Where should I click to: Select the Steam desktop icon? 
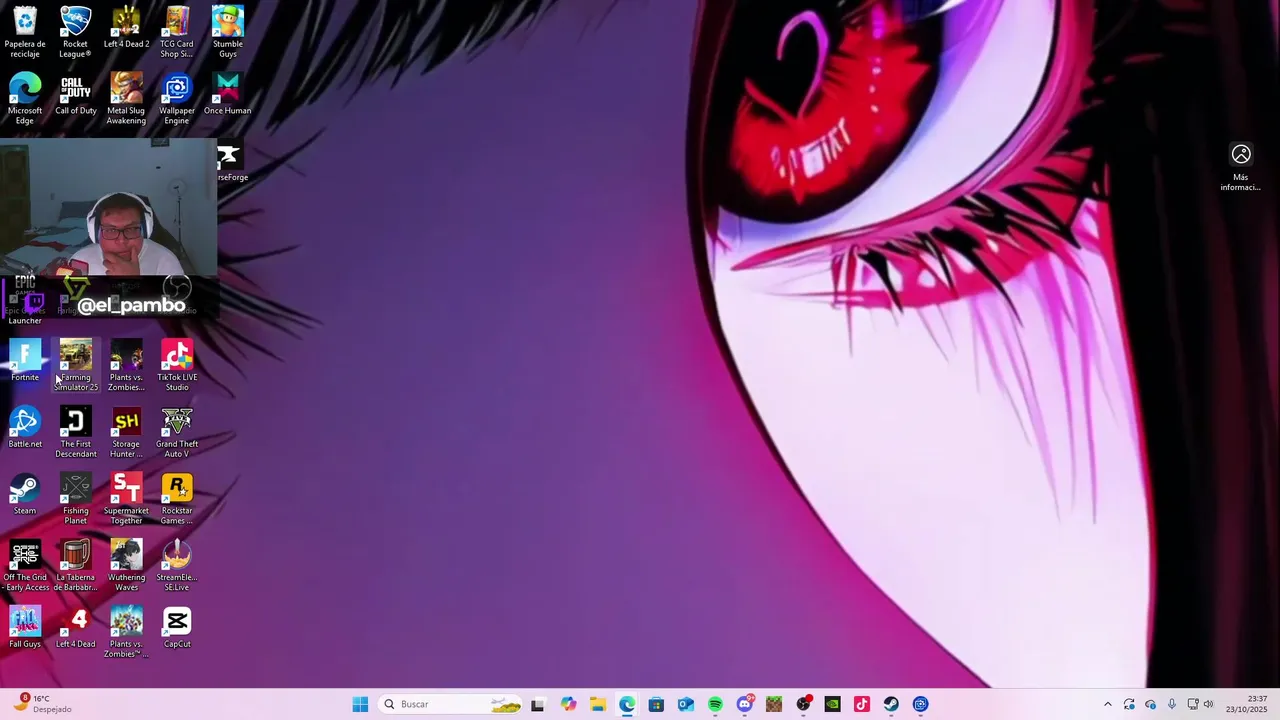click(x=25, y=494)
